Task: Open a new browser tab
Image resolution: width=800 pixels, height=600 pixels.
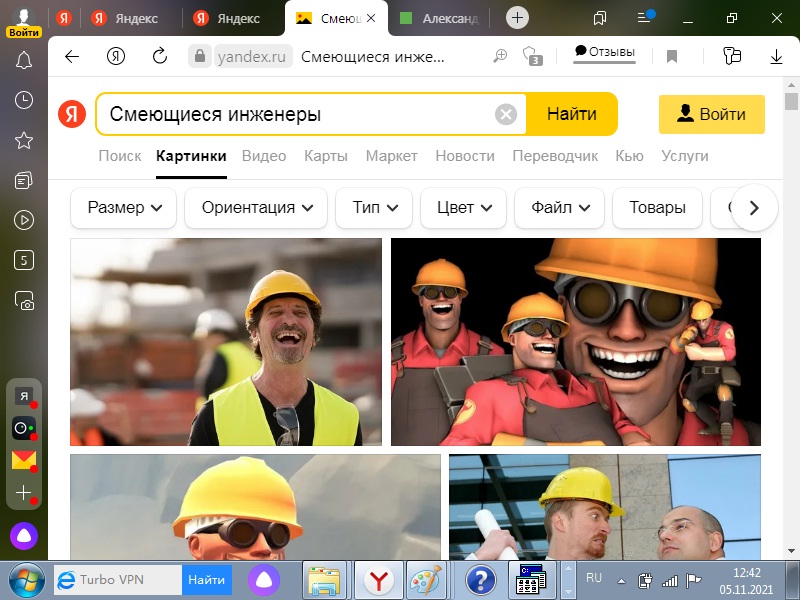Action: pos(517,18)
